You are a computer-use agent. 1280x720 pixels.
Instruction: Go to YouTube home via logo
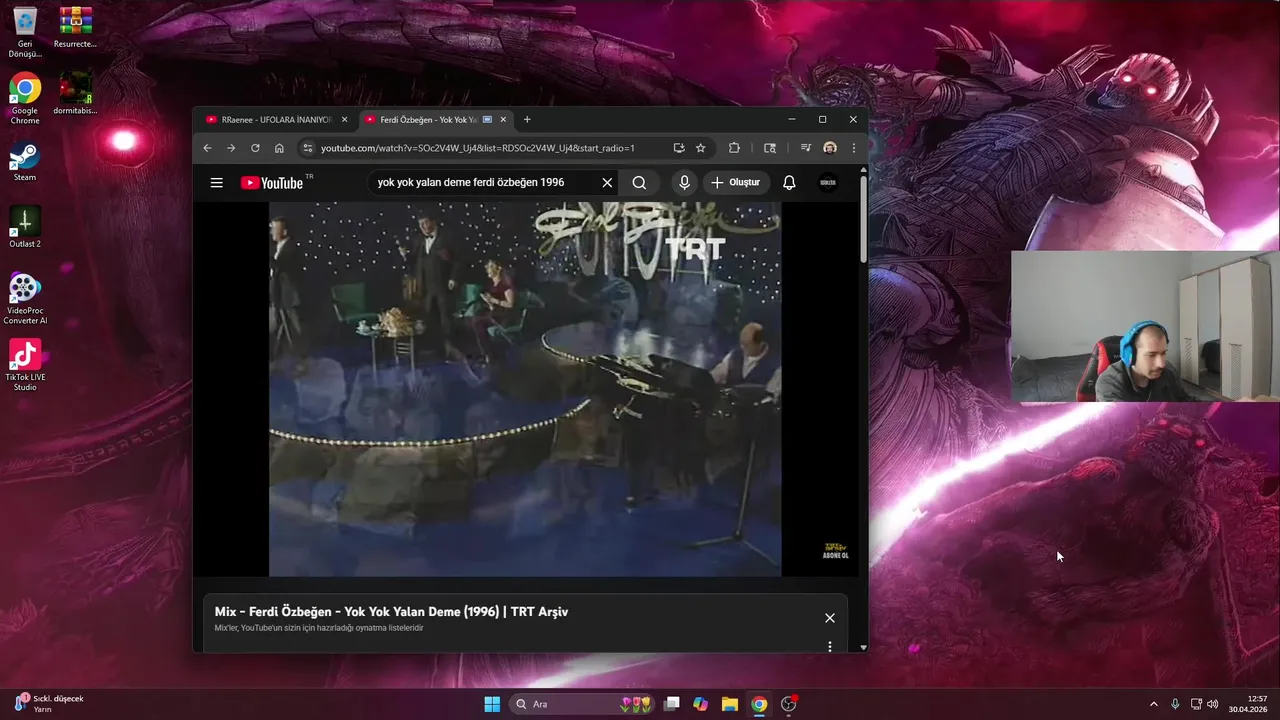(x=272, y=183)
